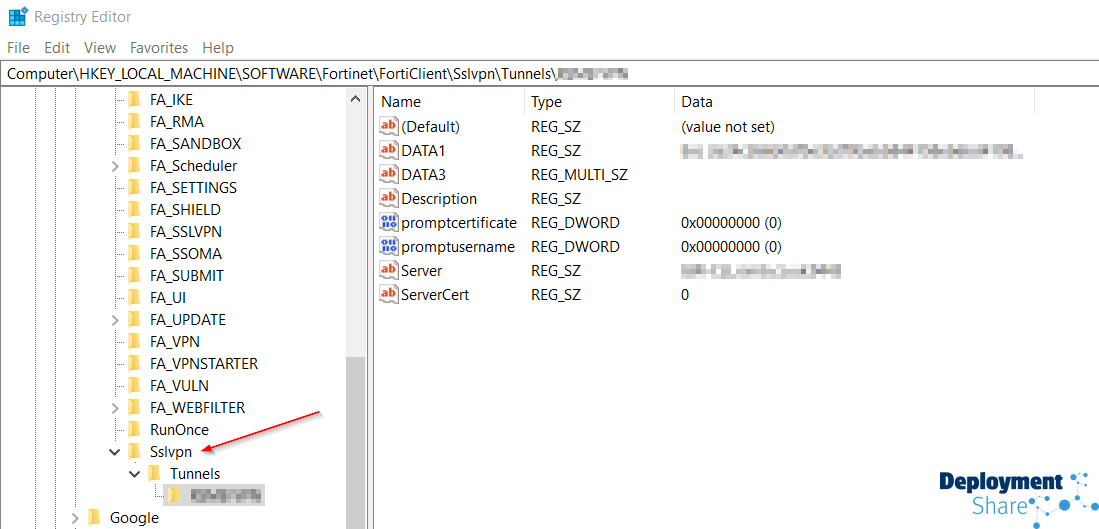Image resolution: width=1099 pixels, height=529 pixels.
Task: Click the FA_SSLVPN folder icon
Action: click(135, 231)
